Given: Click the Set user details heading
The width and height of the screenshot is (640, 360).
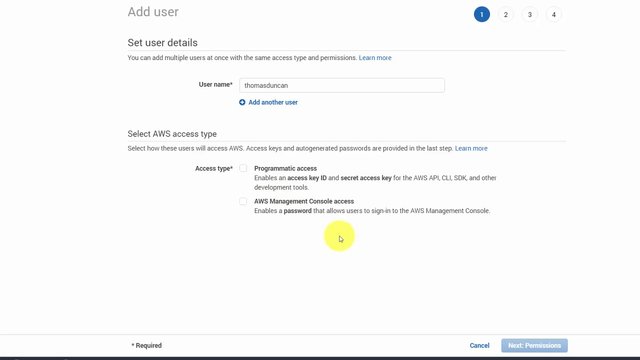Looking at the screenshot, I should (162, 42).
